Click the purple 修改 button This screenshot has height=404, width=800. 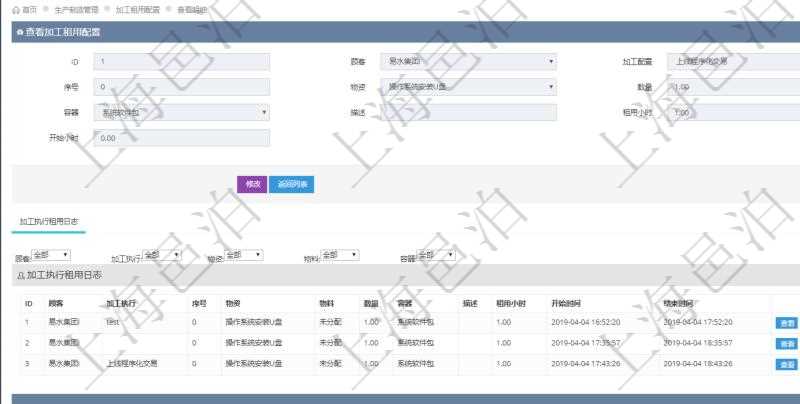[251, 184]
